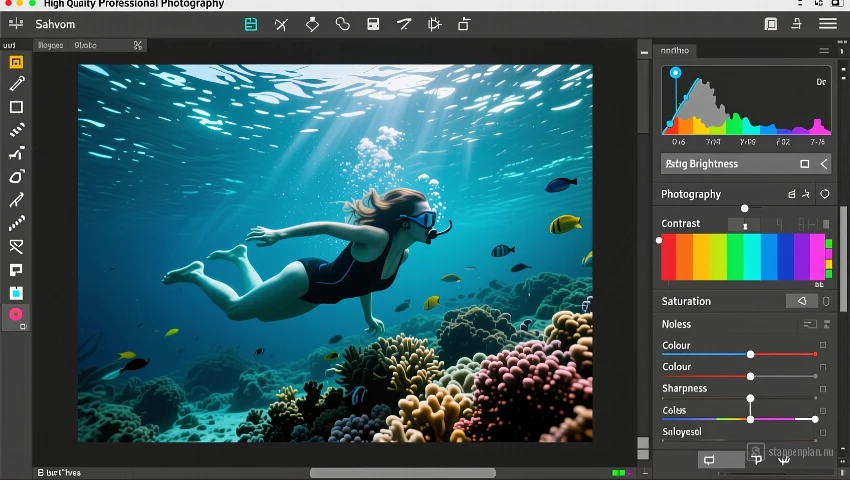This screenshot has height=480, width=850.
Task: Click the first Colour slider handle
Action: pos(750,354)
